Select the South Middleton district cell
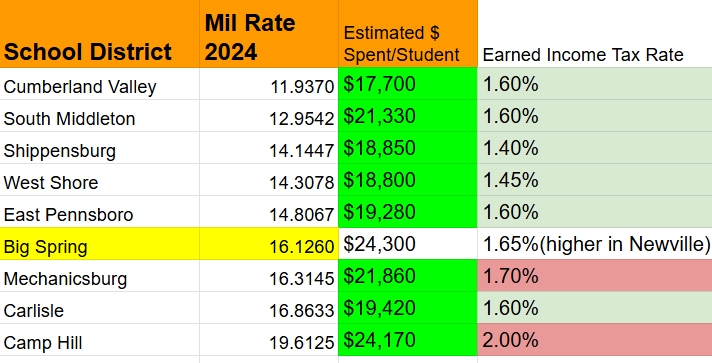Image resolution: width=712 pixels, height=363 pixels. pyautogui.click(x=99, y=116)
